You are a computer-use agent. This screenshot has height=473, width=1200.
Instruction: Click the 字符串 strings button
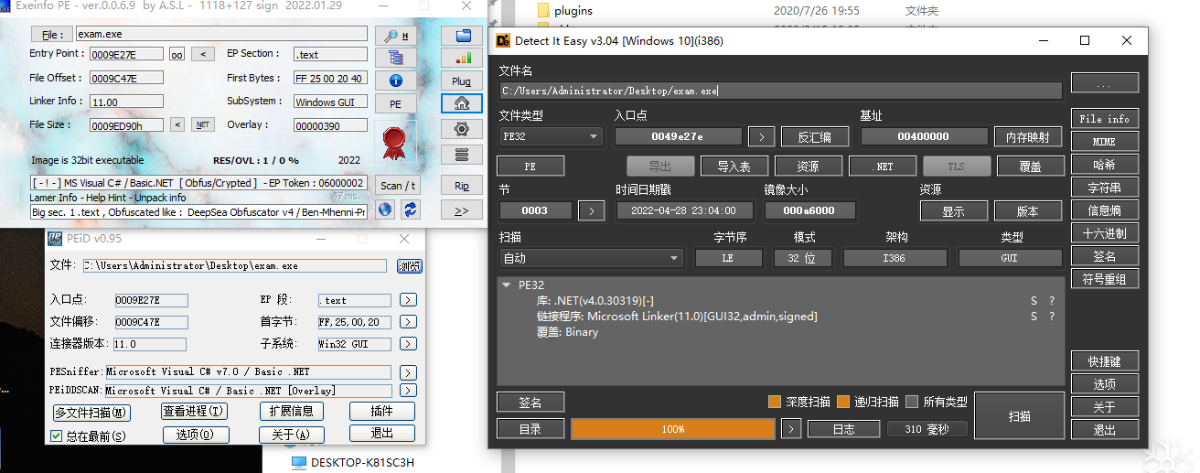[1104, 187]
